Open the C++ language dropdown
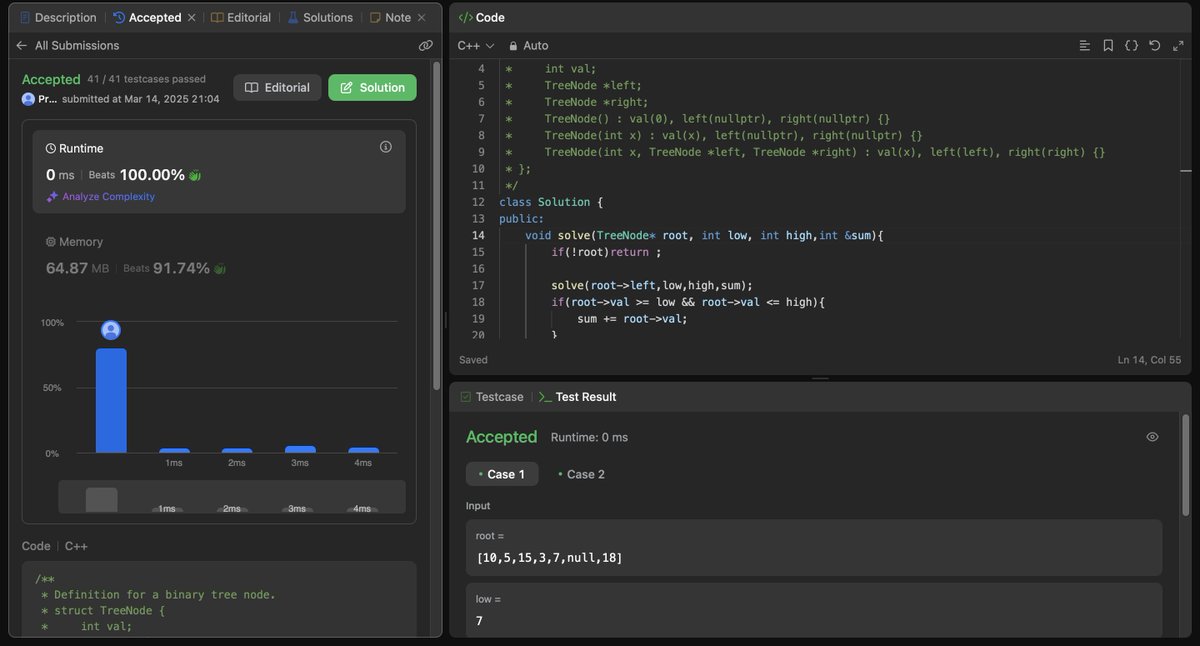 click(x=475, y=46)
